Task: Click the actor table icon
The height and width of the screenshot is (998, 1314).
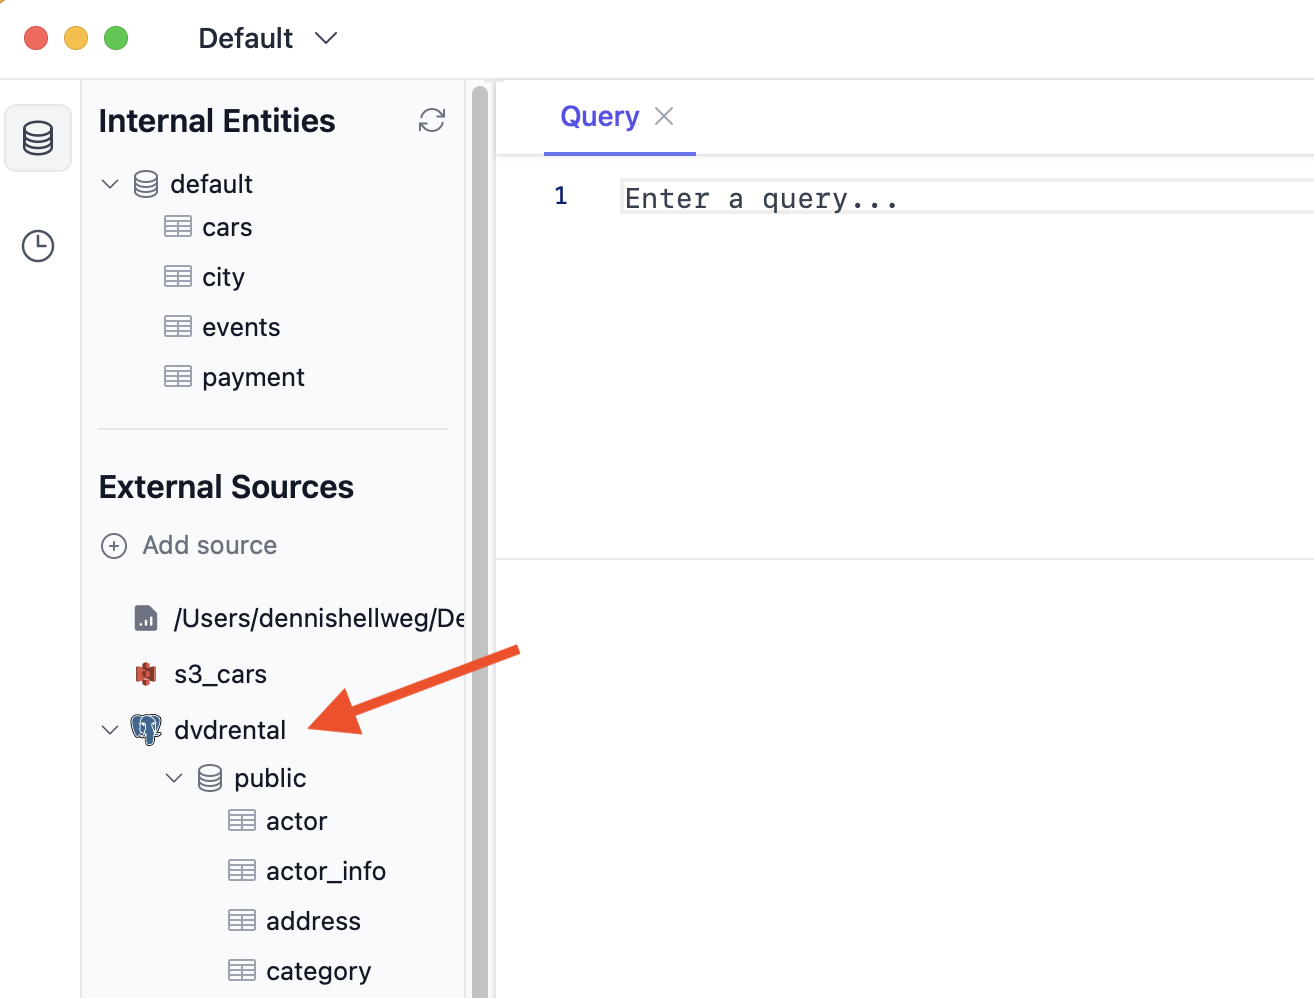Action: [242, 821]
